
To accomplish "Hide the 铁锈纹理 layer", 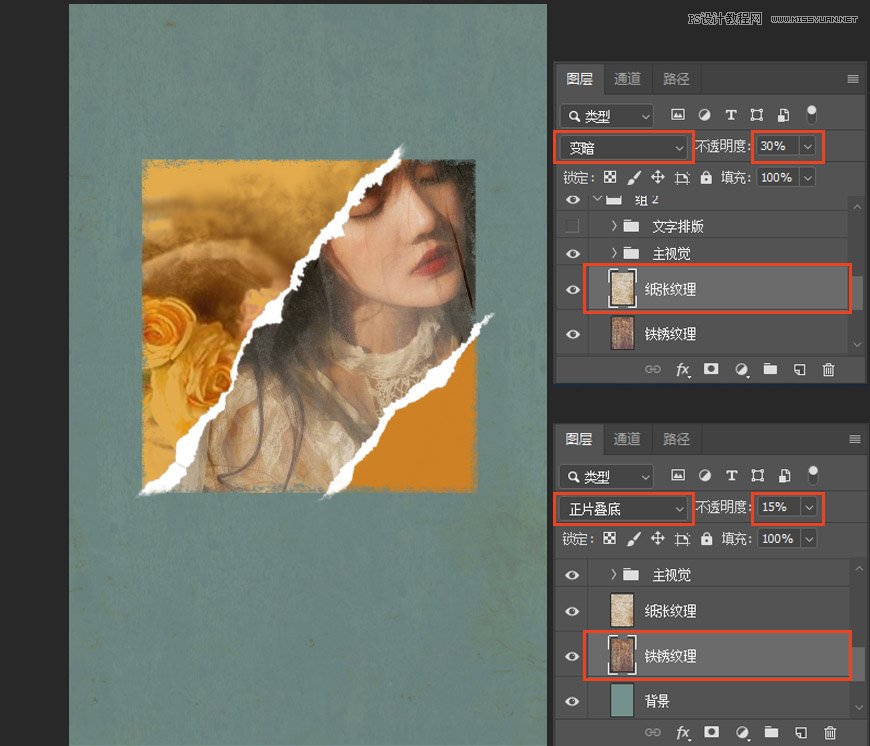I will [x=572, y=656].
